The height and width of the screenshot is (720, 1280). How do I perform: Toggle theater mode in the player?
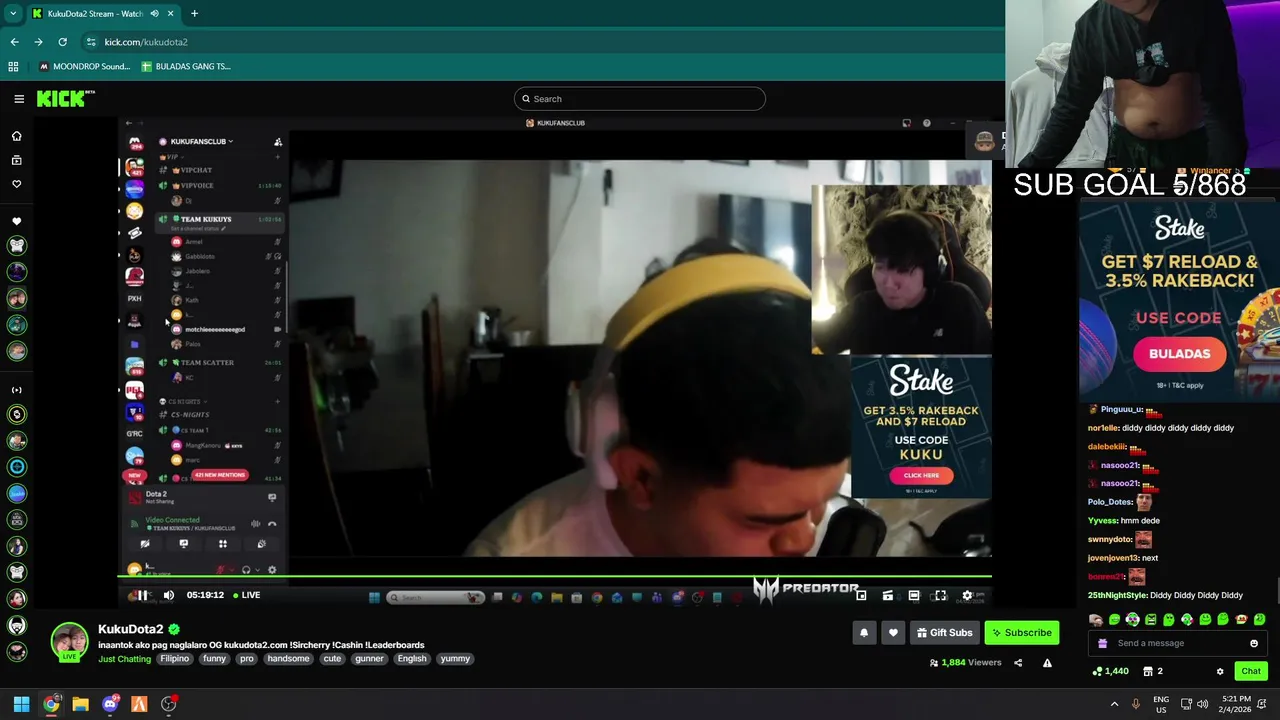pyautogui.click(x=914, y=595)
